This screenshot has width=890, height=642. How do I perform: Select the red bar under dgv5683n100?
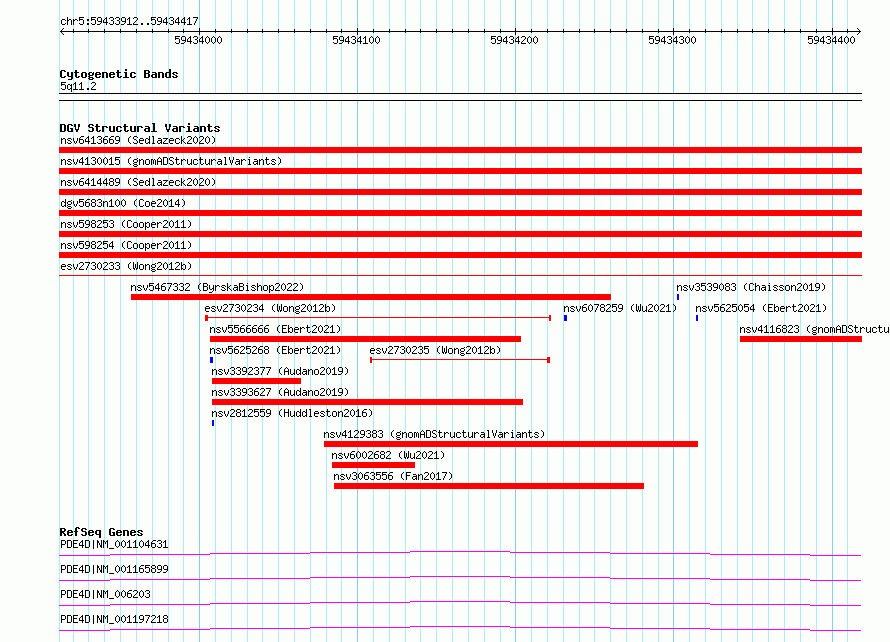460,213
